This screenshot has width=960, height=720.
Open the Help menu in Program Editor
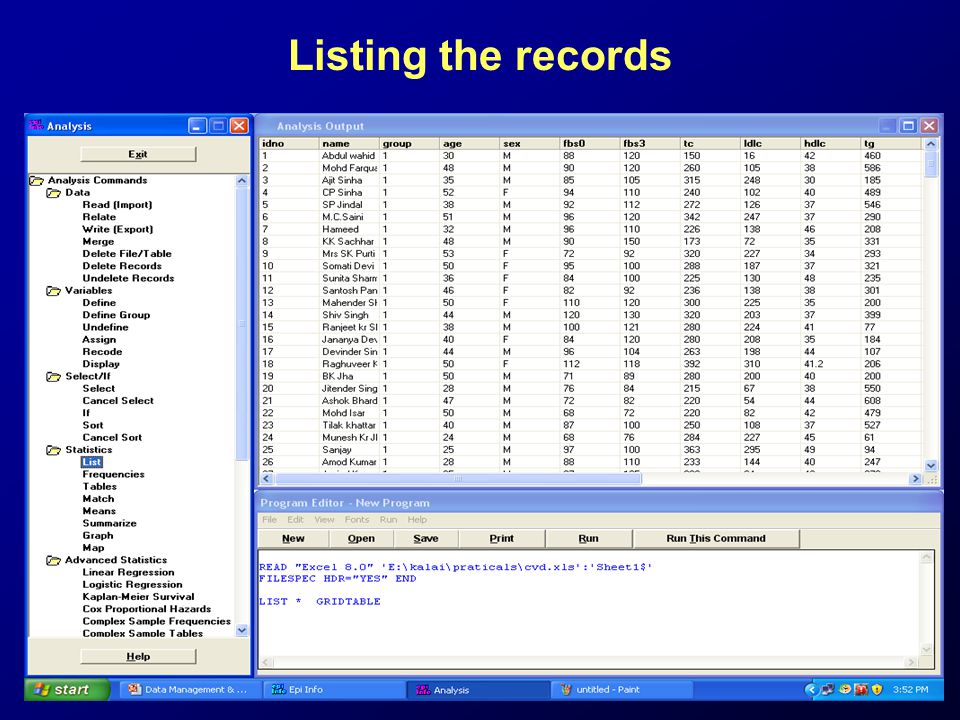417,519
